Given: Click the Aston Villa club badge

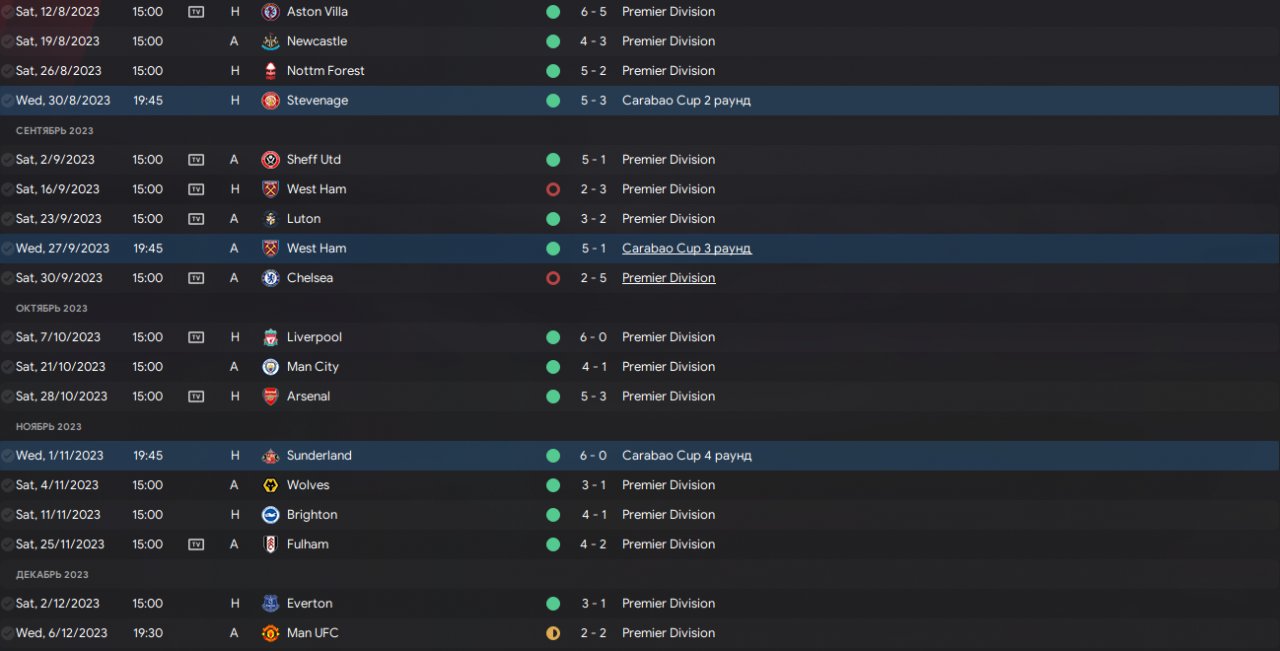Looking at the screenshot, I should 270,12.
